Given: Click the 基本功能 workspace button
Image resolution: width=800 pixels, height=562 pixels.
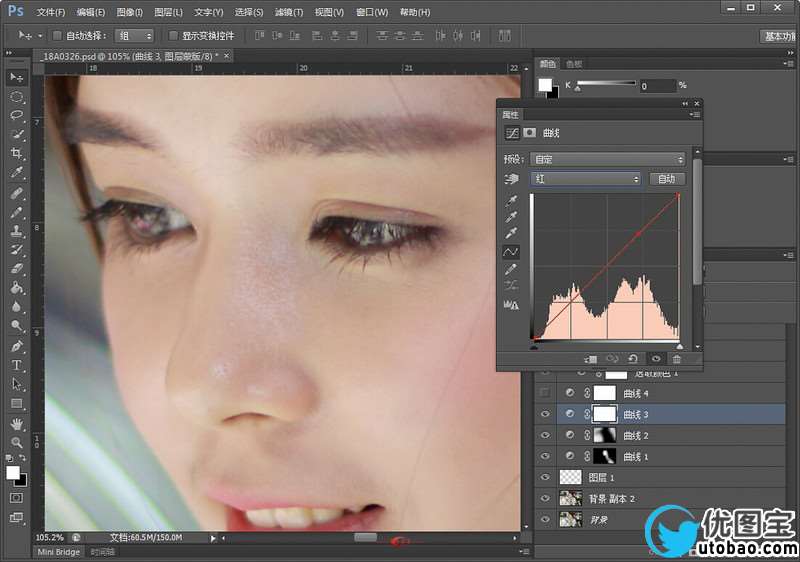Looking at the screenshot, I should coord(779,36).
